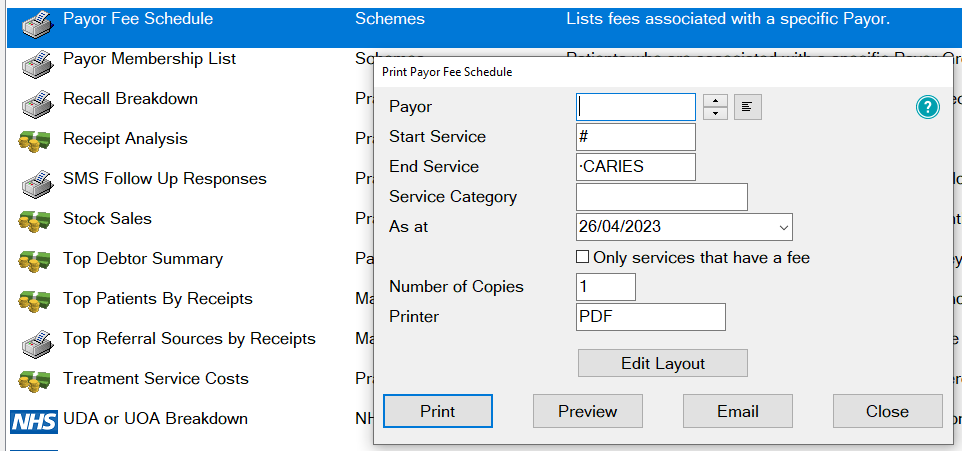Select the Recall Breakdown report
962x451 pixels.
point(131,99)
